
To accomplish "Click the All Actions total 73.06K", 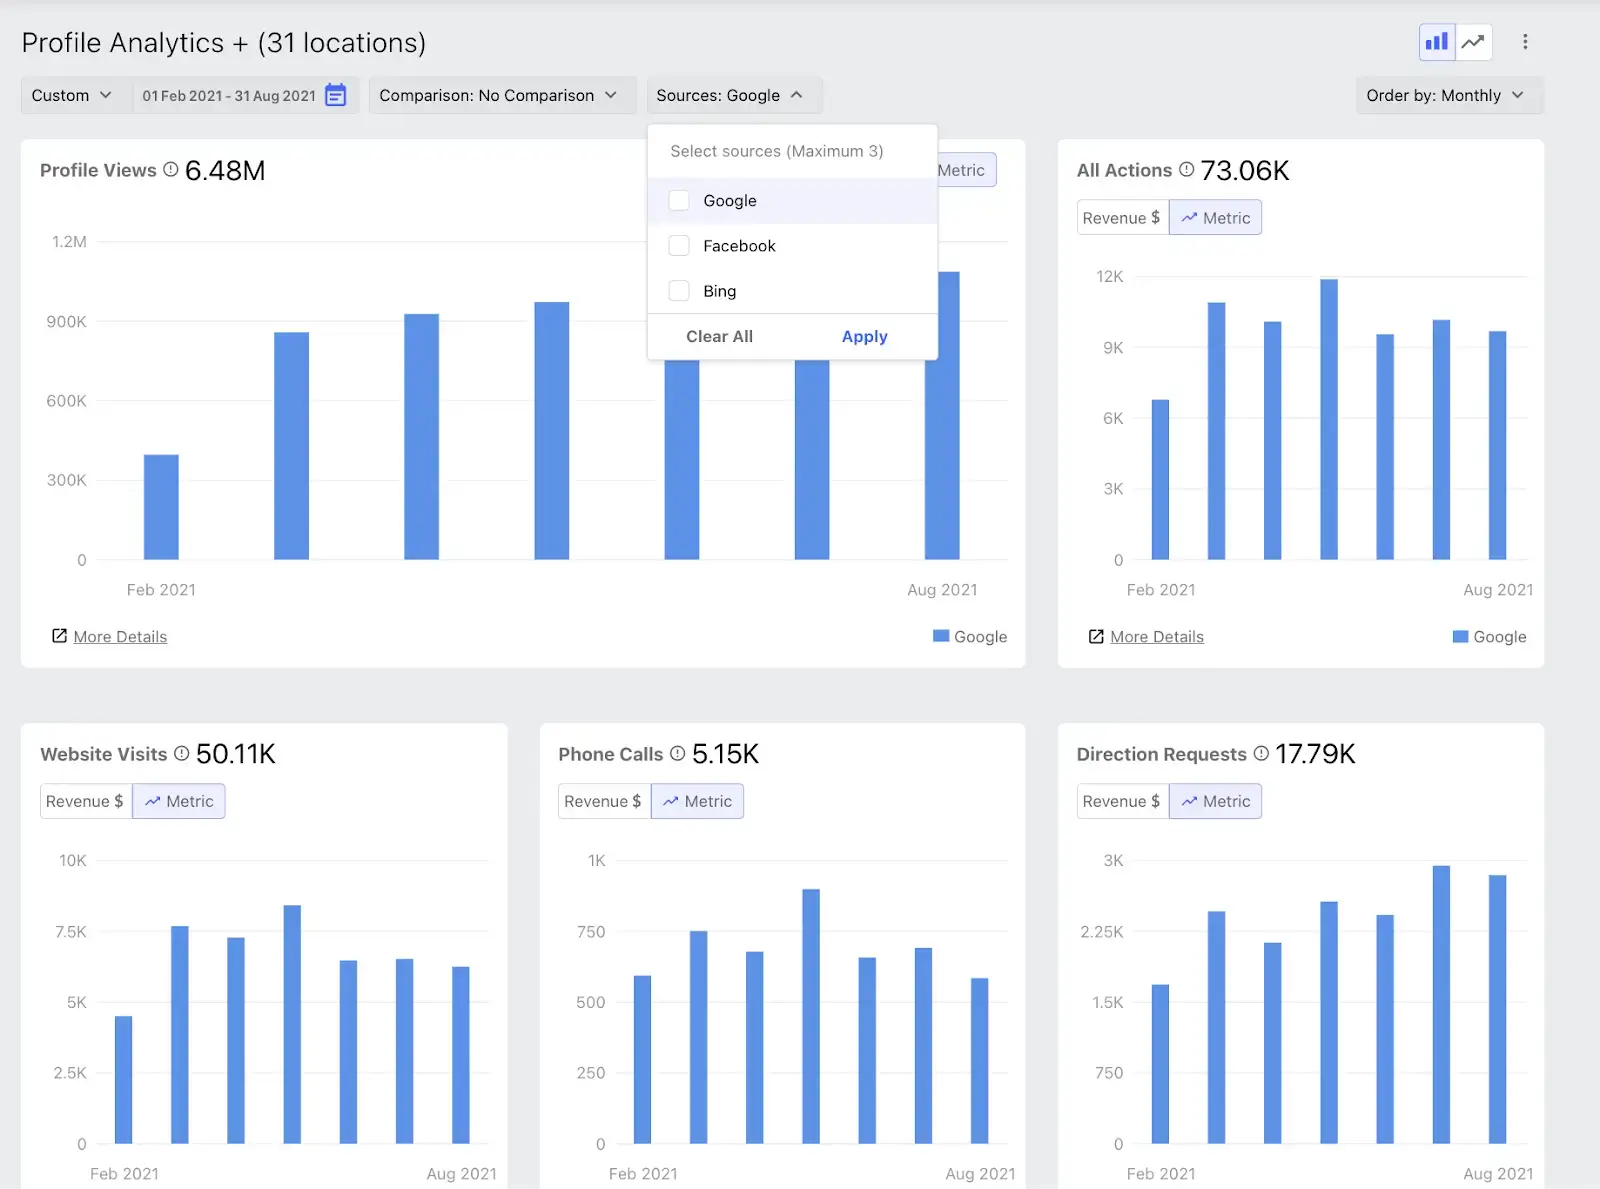I will pos(1245,170).
